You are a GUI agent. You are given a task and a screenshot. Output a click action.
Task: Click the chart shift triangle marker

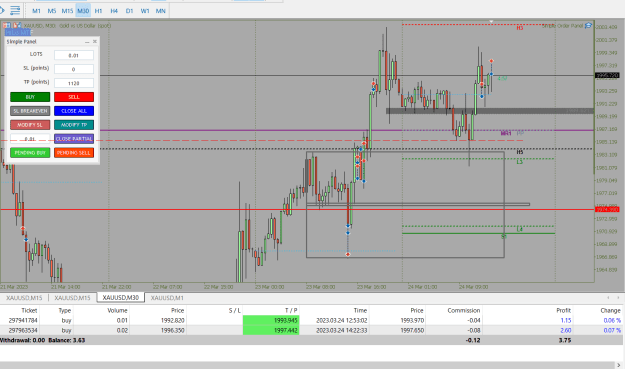coord(491,22)
